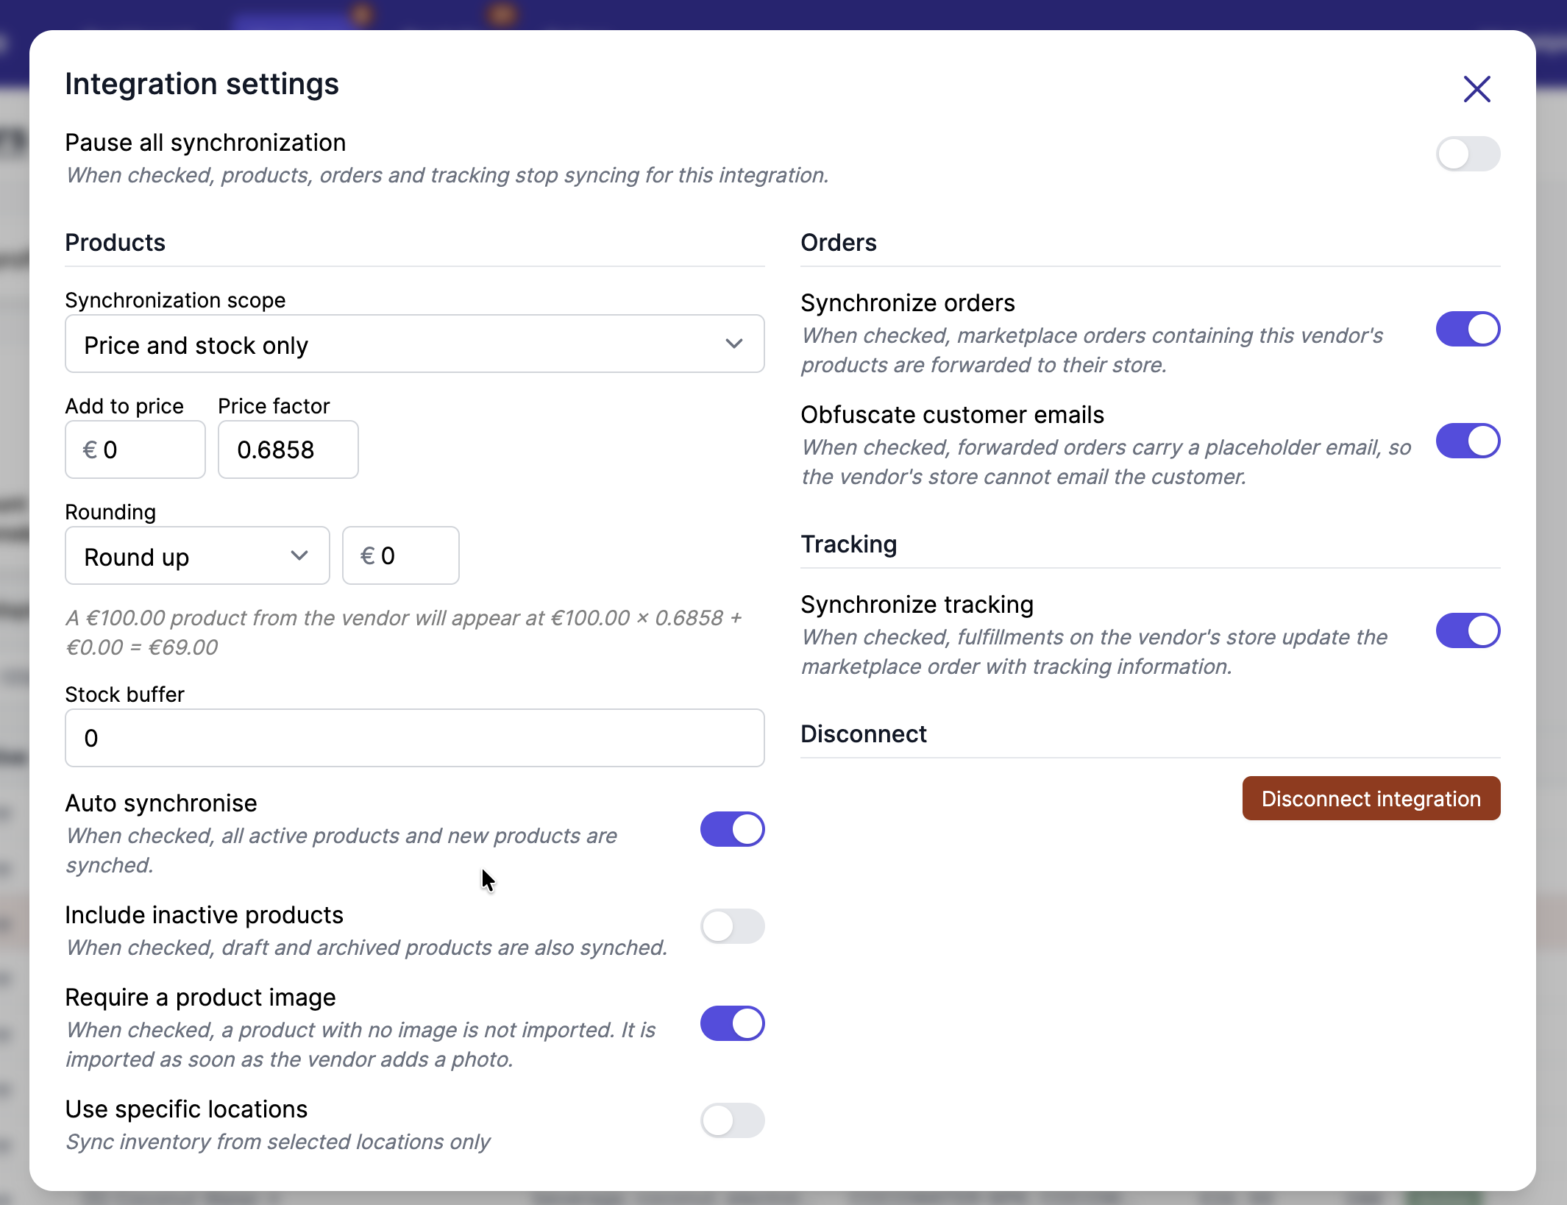Click the Tracking section heading

[848, 544]
